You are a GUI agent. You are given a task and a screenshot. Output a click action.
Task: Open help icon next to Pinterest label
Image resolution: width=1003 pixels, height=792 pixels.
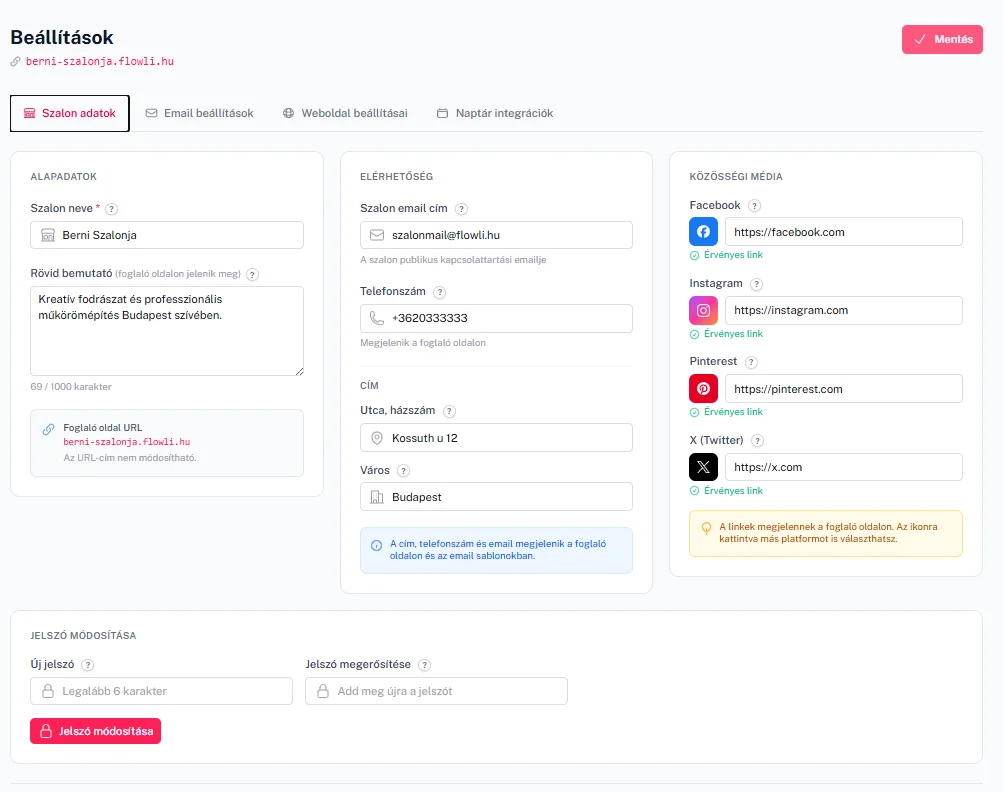tap(752, 362)
